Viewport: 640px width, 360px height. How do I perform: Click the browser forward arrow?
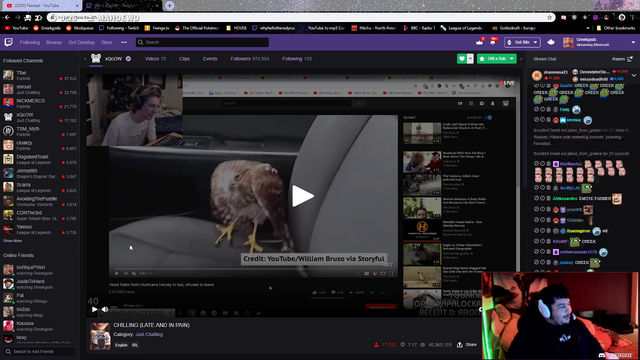[x=17, y=18]
